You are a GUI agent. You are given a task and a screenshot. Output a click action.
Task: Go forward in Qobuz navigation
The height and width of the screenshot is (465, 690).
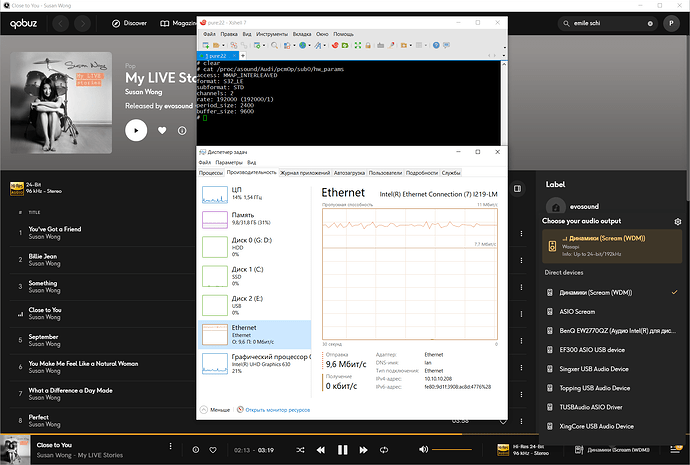coord(82,23)
